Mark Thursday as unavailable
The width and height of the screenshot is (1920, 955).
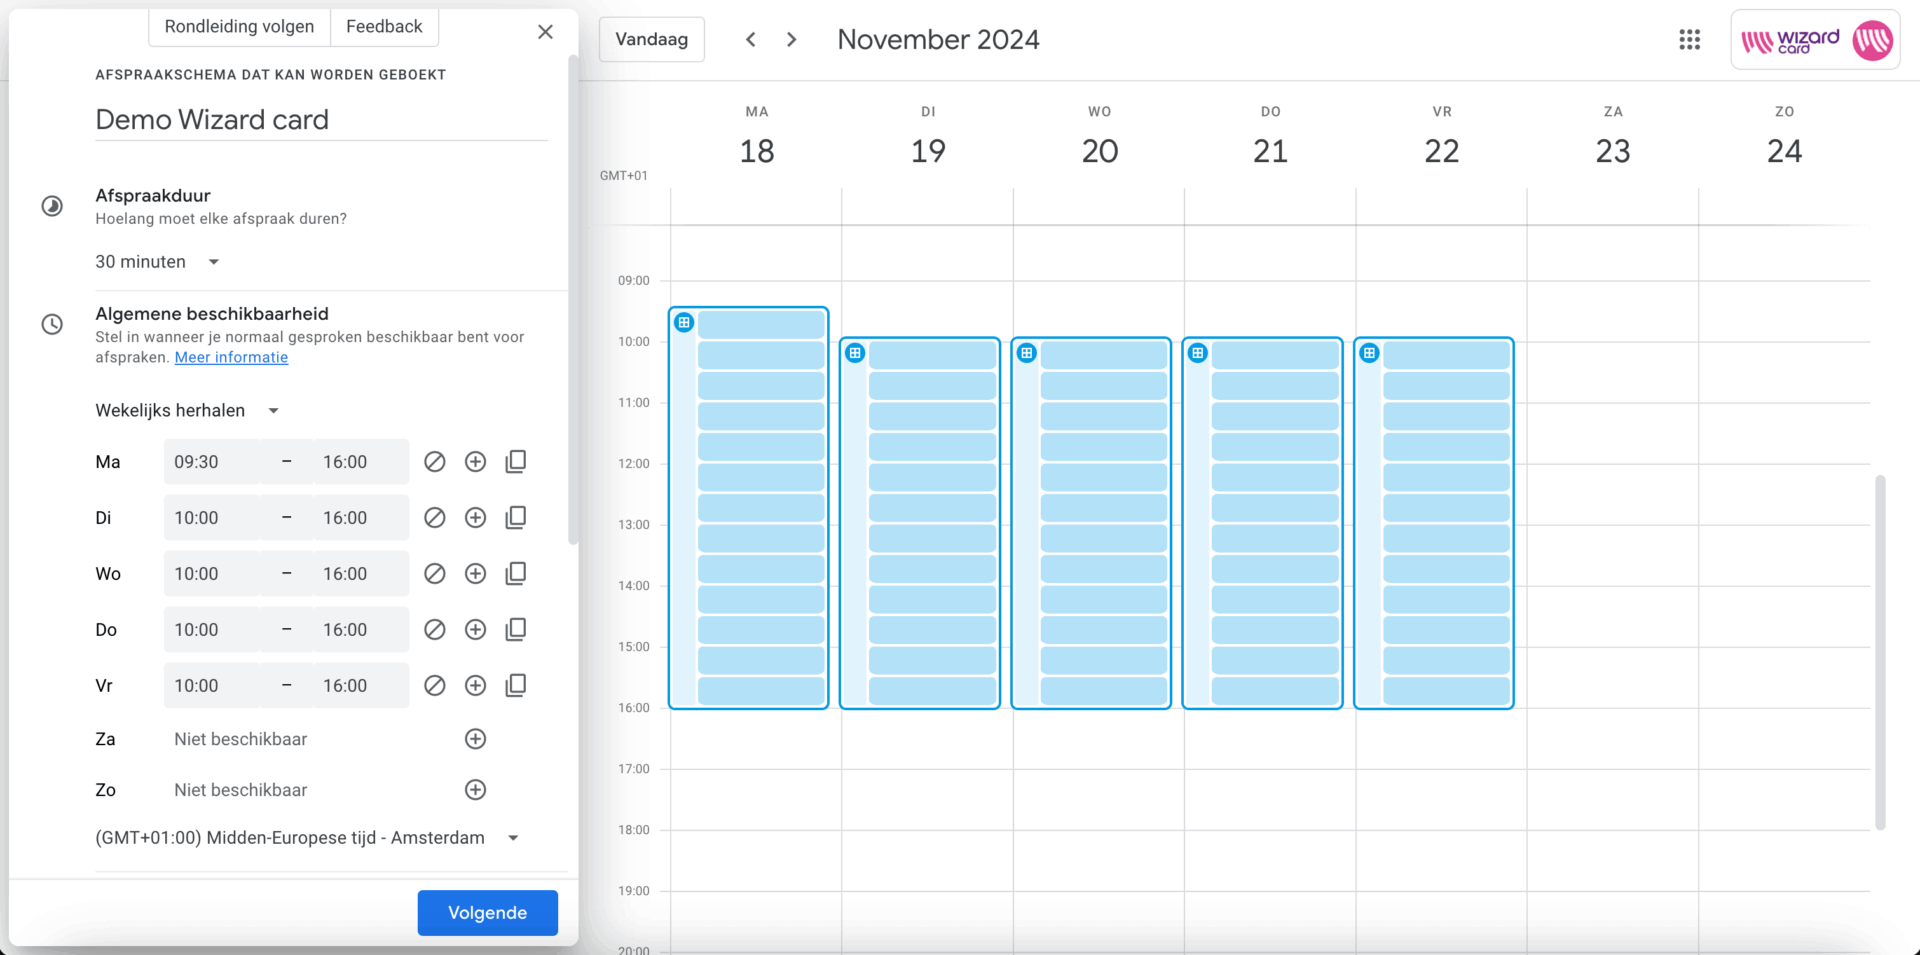click(x=434, y=630)
